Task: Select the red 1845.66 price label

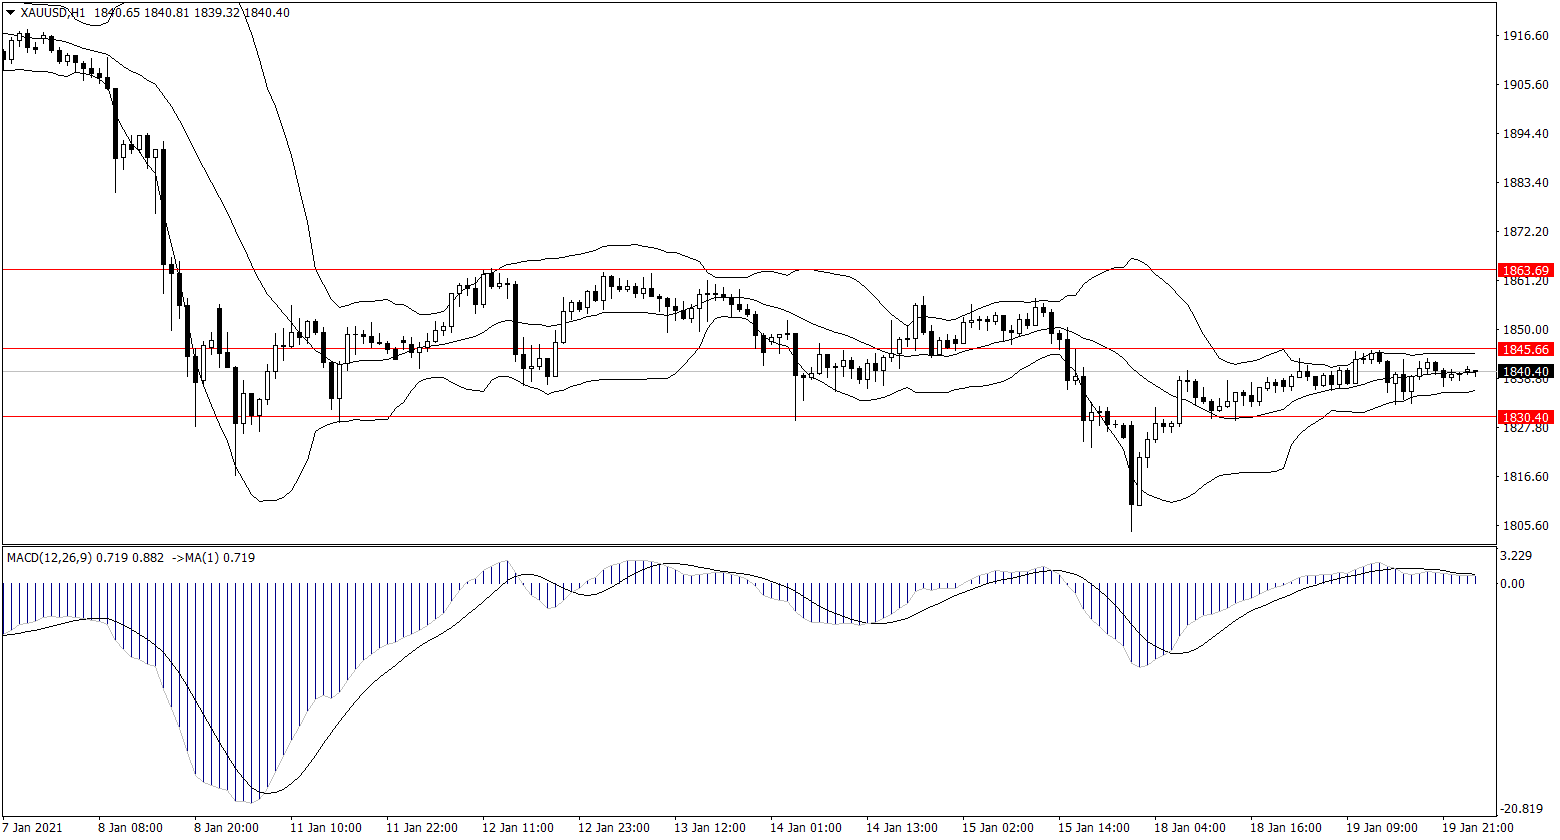Action: pyautogui.click(x=1526, y=349)
